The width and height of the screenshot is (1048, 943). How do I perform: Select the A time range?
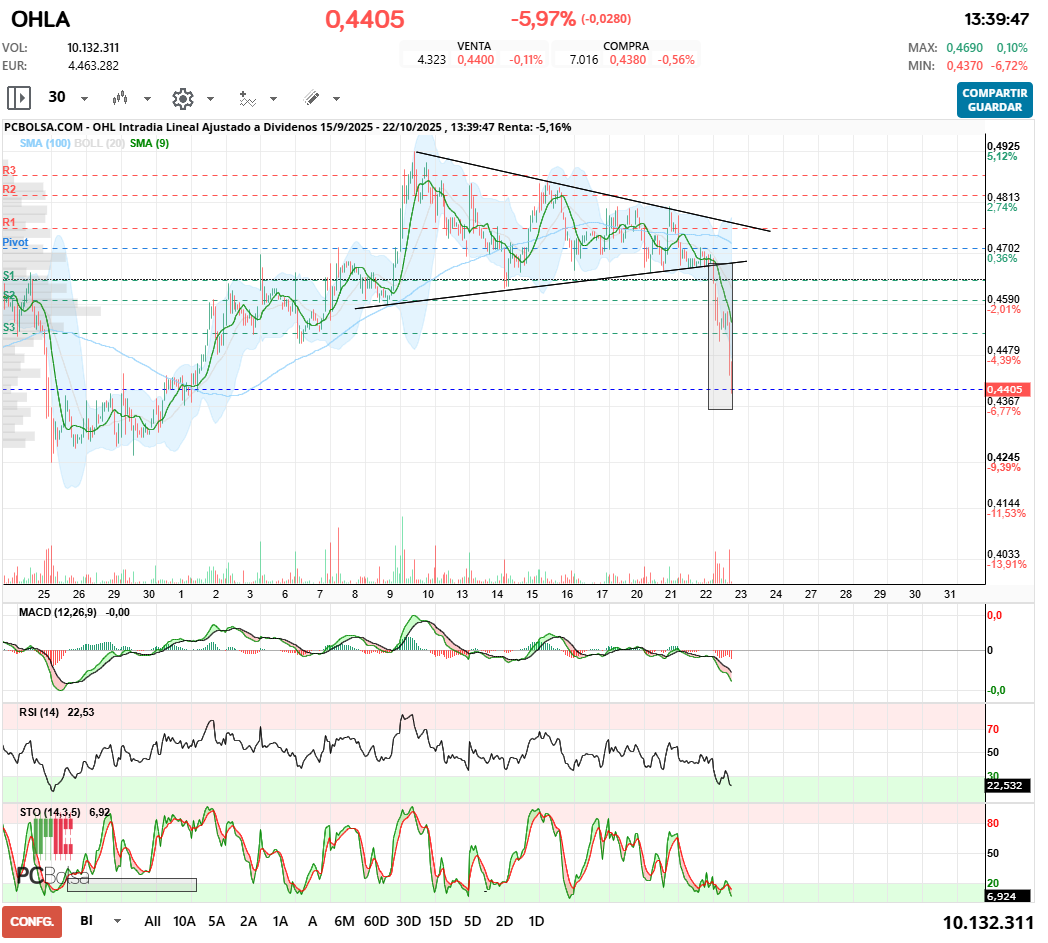[x=312, y=921]
